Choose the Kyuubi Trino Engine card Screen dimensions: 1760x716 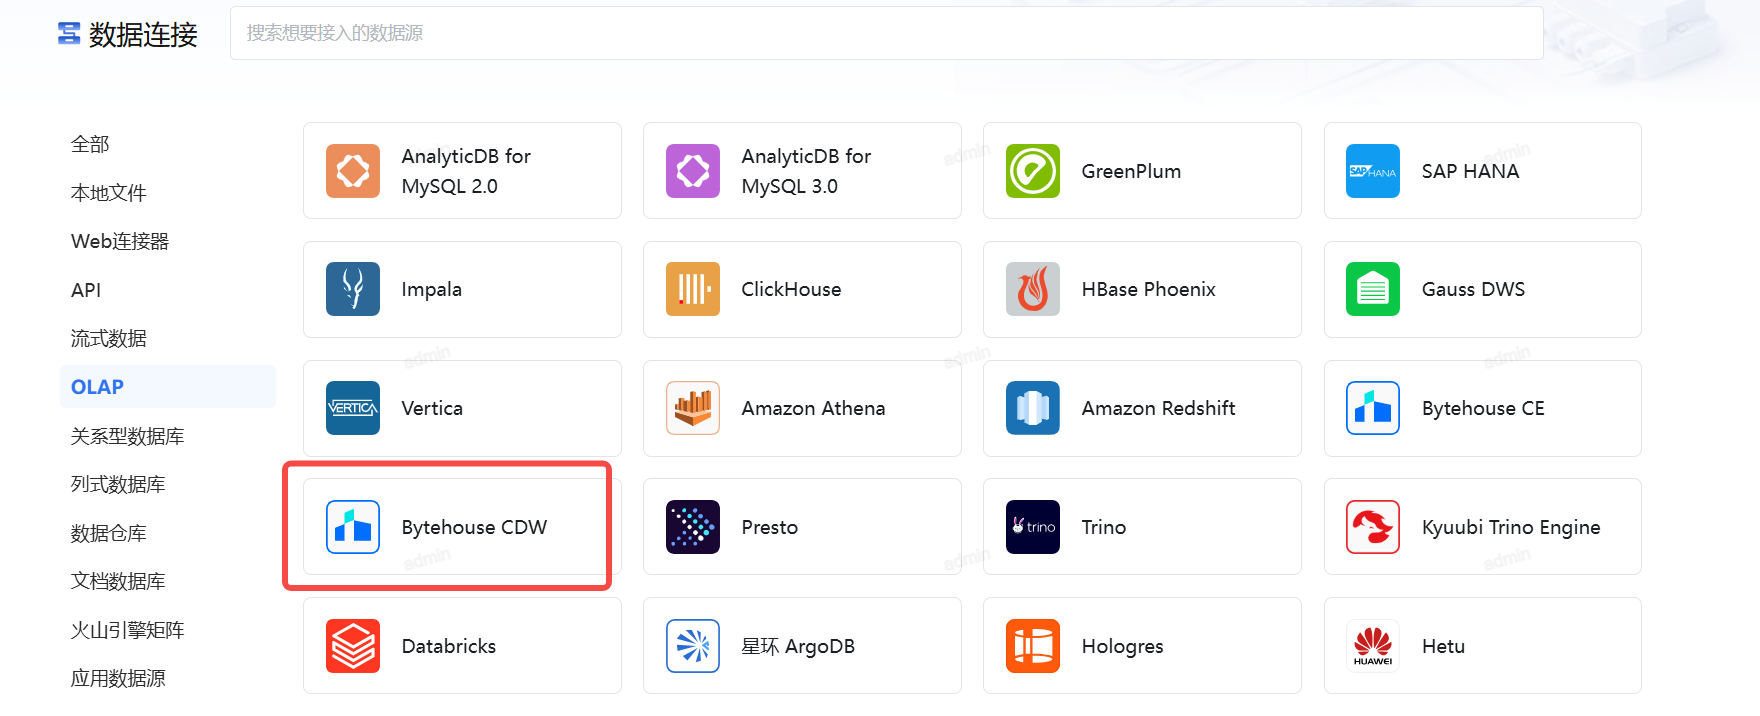click(1482, 527)
